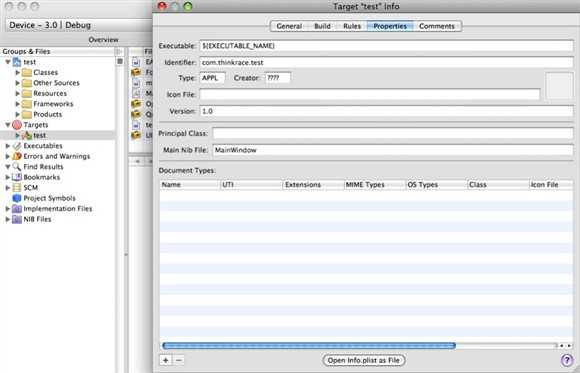Click Open Info.plist as File button
The height and width of the screenshot is (373, 580).
point(364,360)
